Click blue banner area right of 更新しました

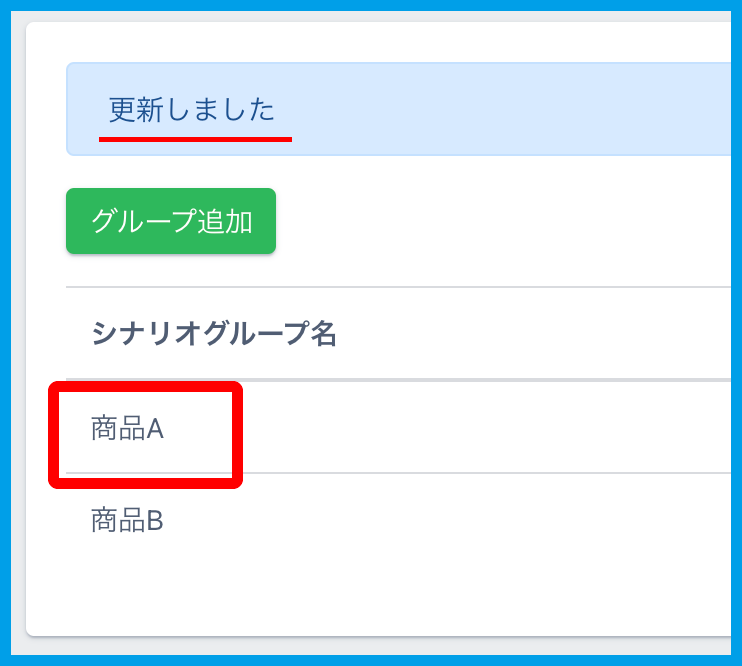coord(500,109)
